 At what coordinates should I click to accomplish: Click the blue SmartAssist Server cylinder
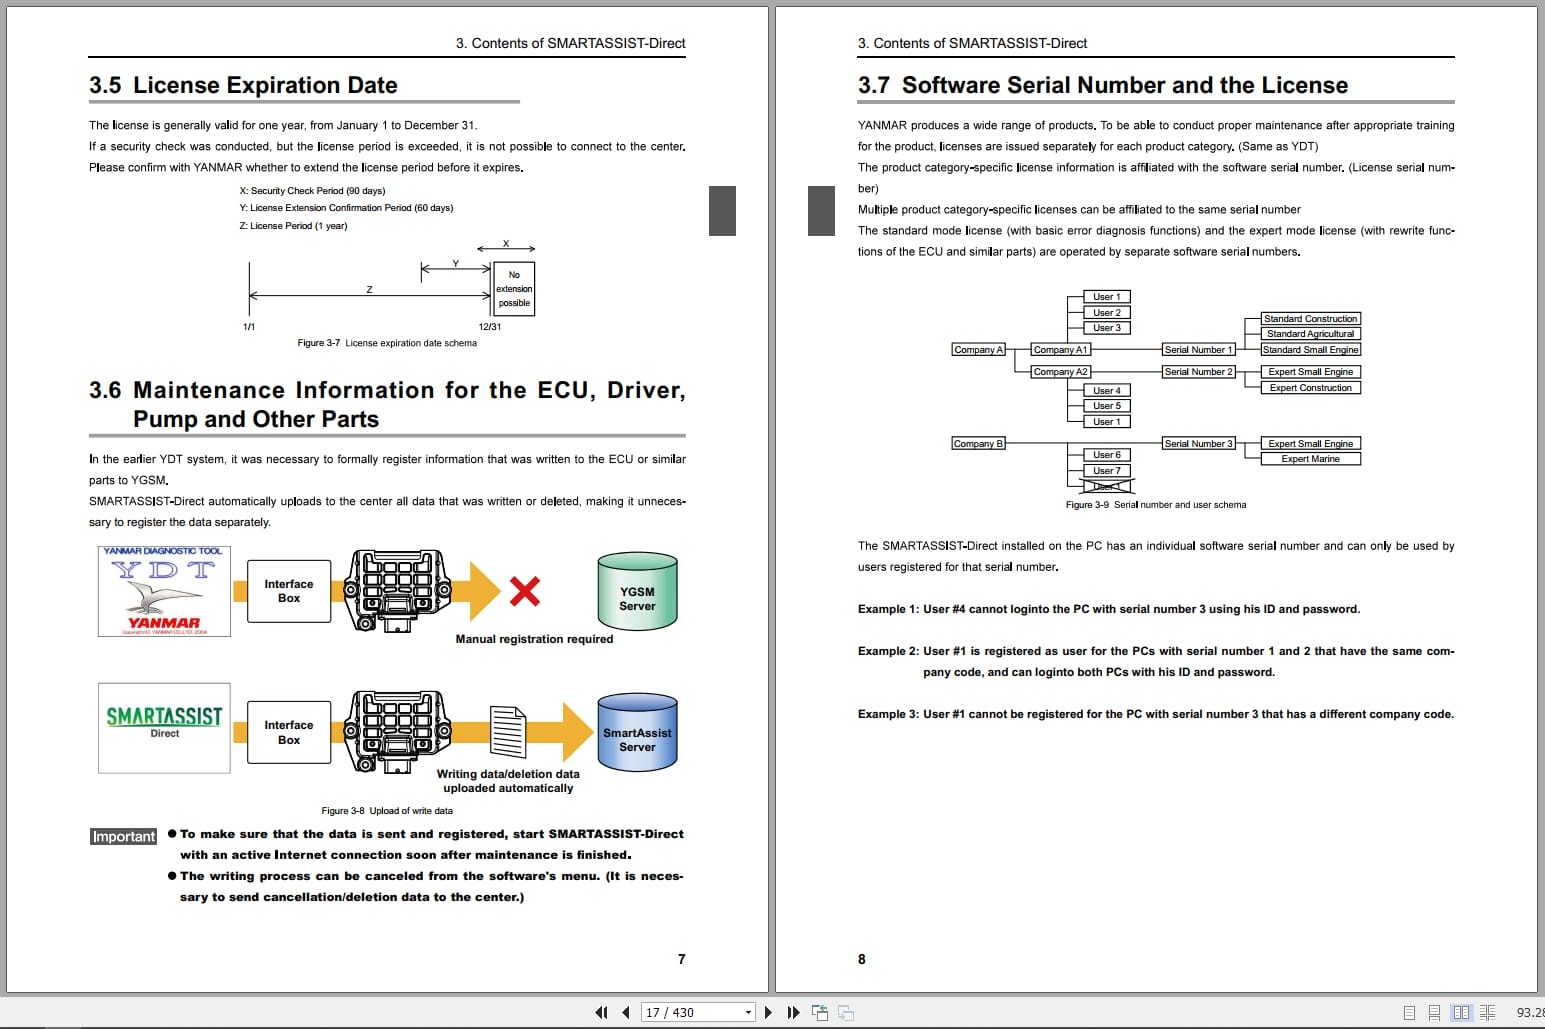tap(637, 732)
